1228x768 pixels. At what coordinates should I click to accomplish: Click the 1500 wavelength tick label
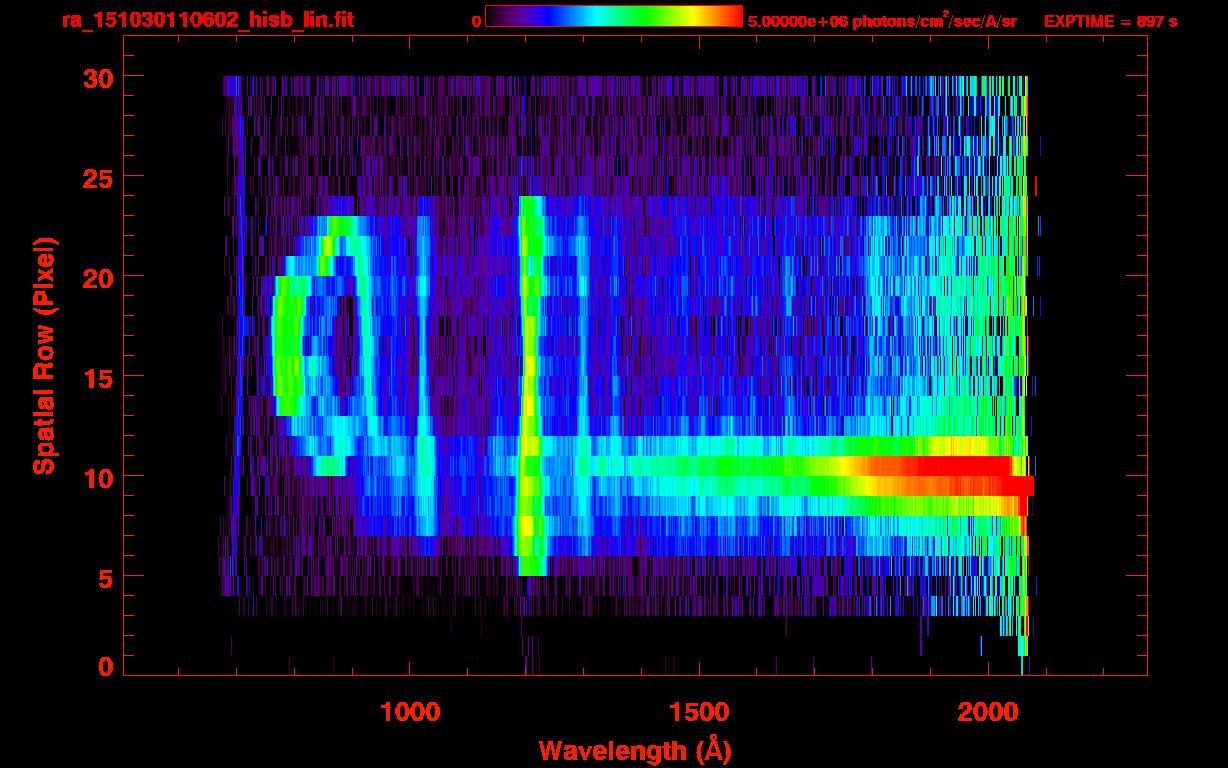(698, 711)
